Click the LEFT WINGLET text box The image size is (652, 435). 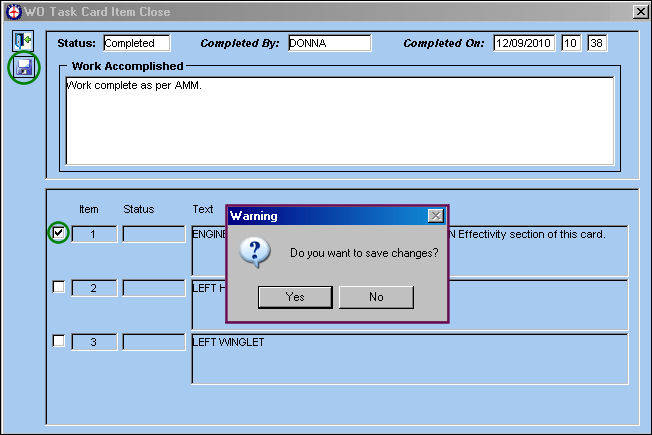pos(410,359)
